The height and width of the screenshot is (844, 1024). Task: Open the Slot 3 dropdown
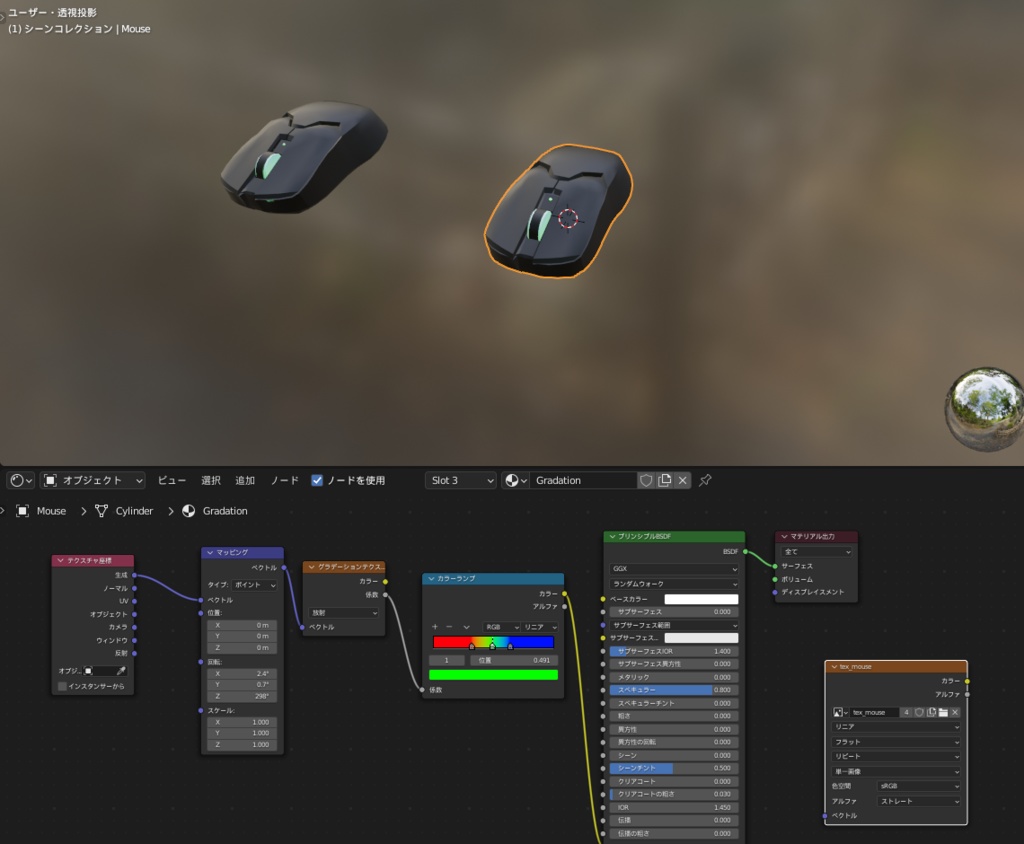460,480
